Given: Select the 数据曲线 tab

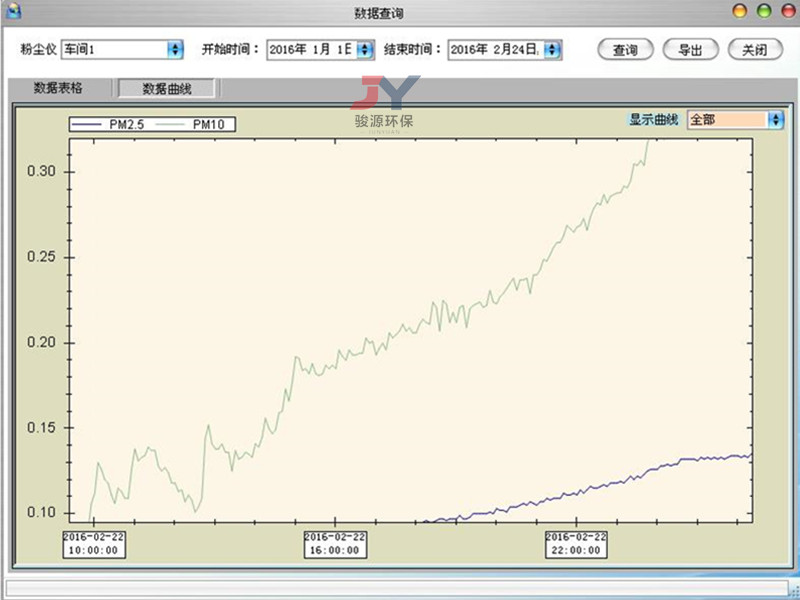Looking at the screenshot, I should coord(166,88).
